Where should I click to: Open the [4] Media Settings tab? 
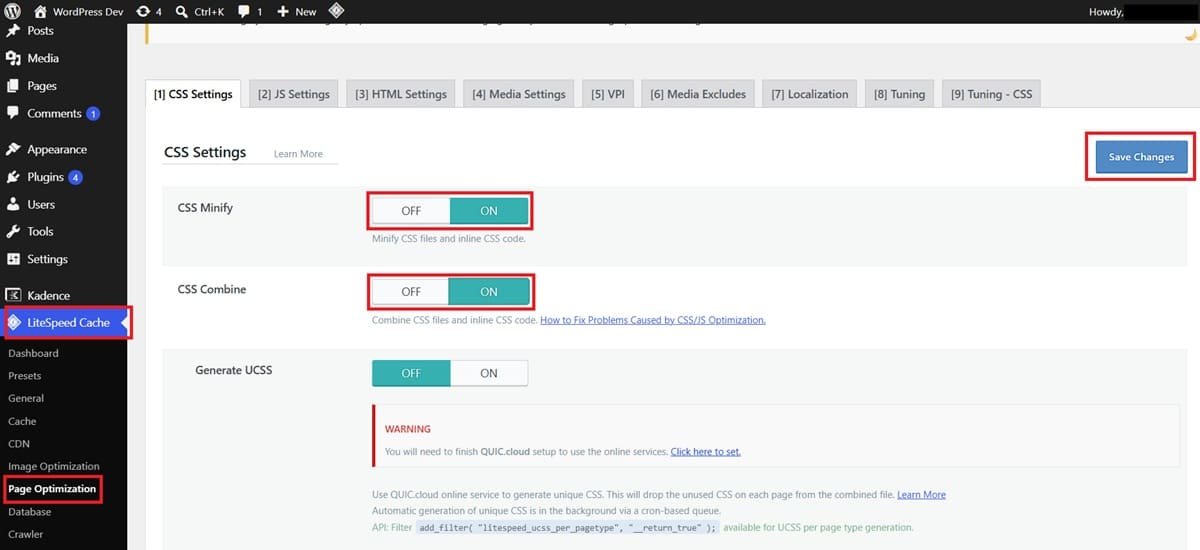click(519, 94)
